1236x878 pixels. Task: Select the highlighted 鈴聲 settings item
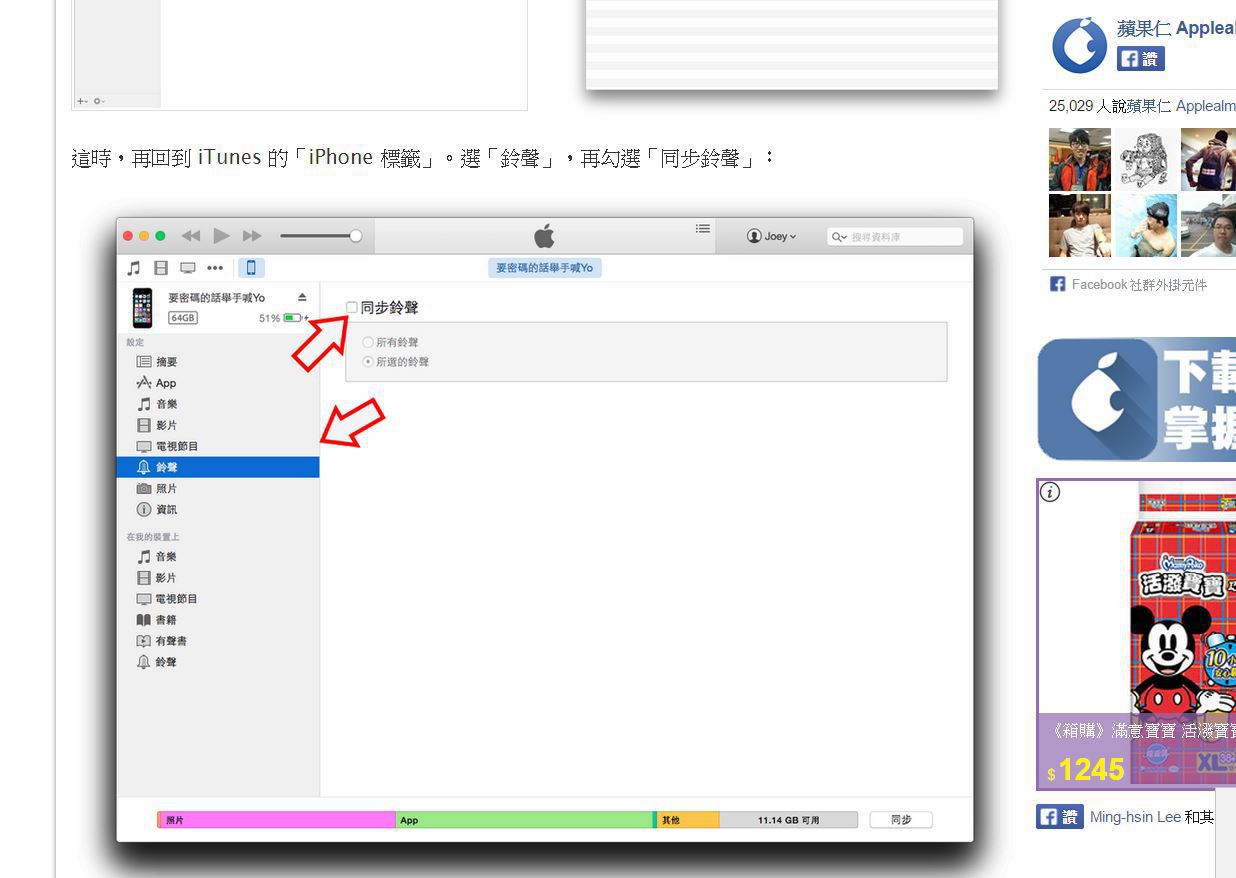pyautogui.click(x=218, y=467)
